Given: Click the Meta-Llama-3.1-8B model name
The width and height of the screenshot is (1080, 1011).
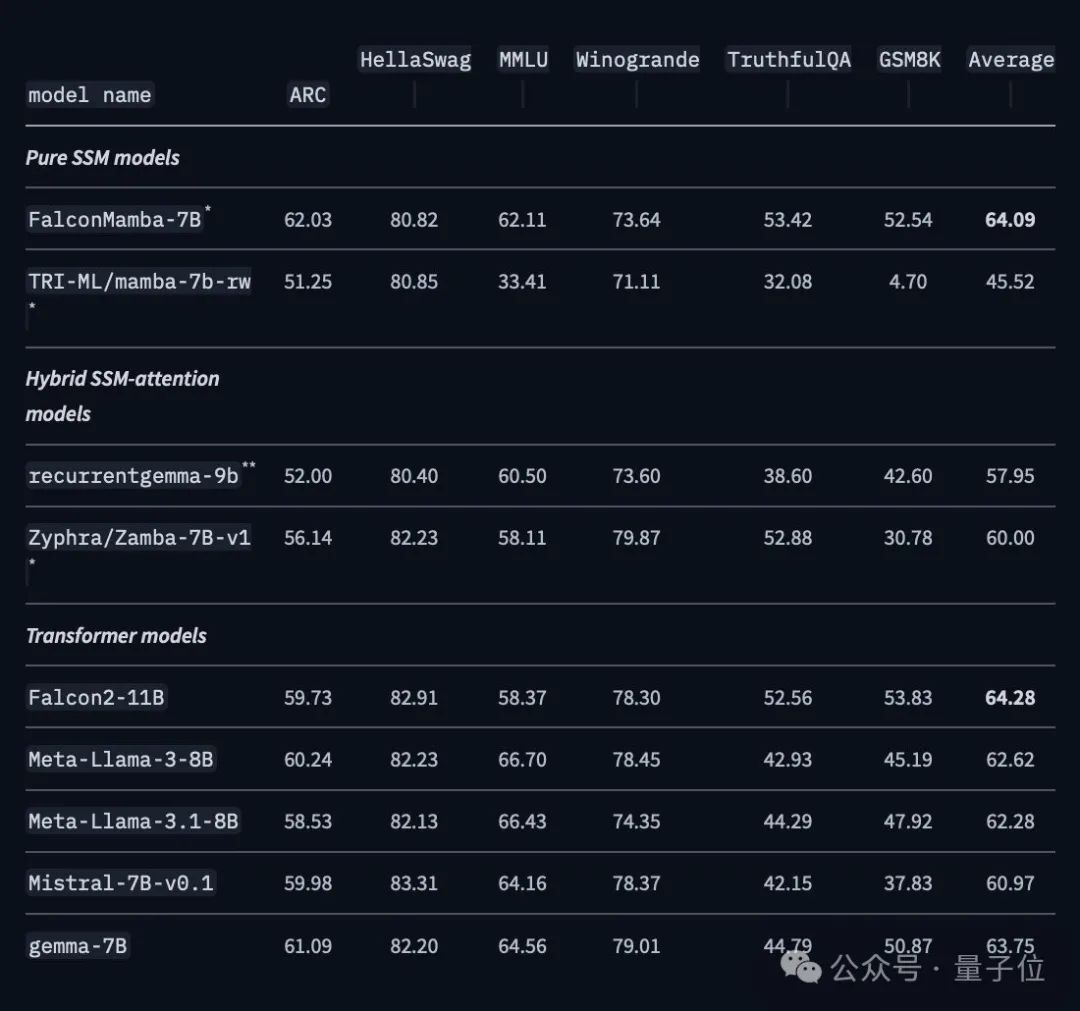Looking at the screenshot, I should tap(133, 822).
